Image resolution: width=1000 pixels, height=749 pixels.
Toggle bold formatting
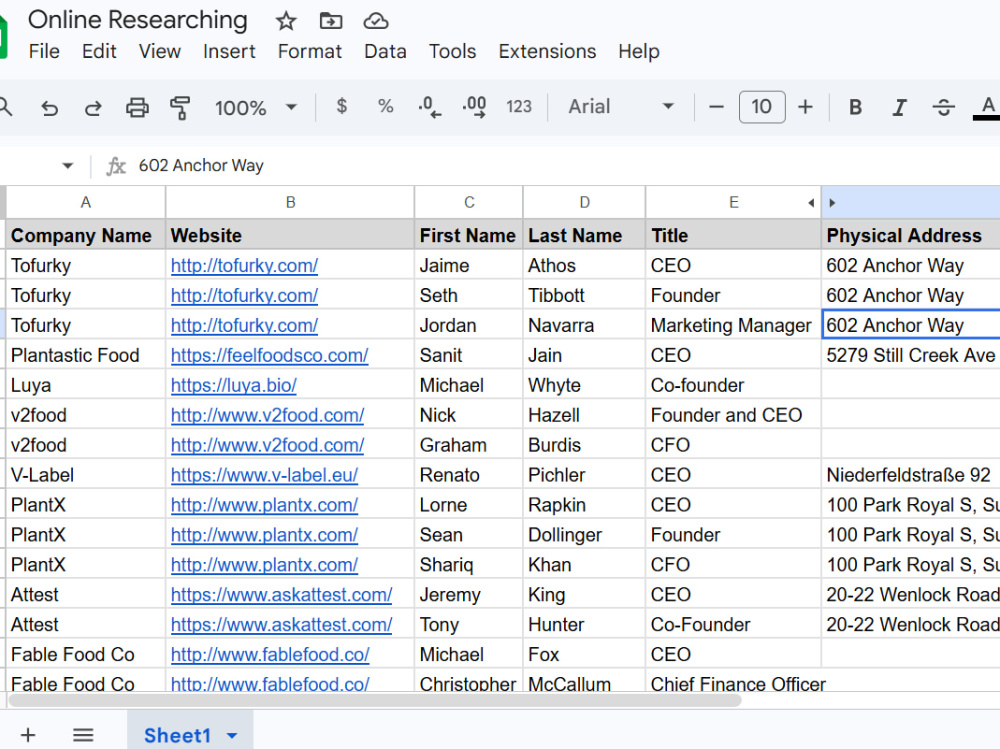[855, 107]
